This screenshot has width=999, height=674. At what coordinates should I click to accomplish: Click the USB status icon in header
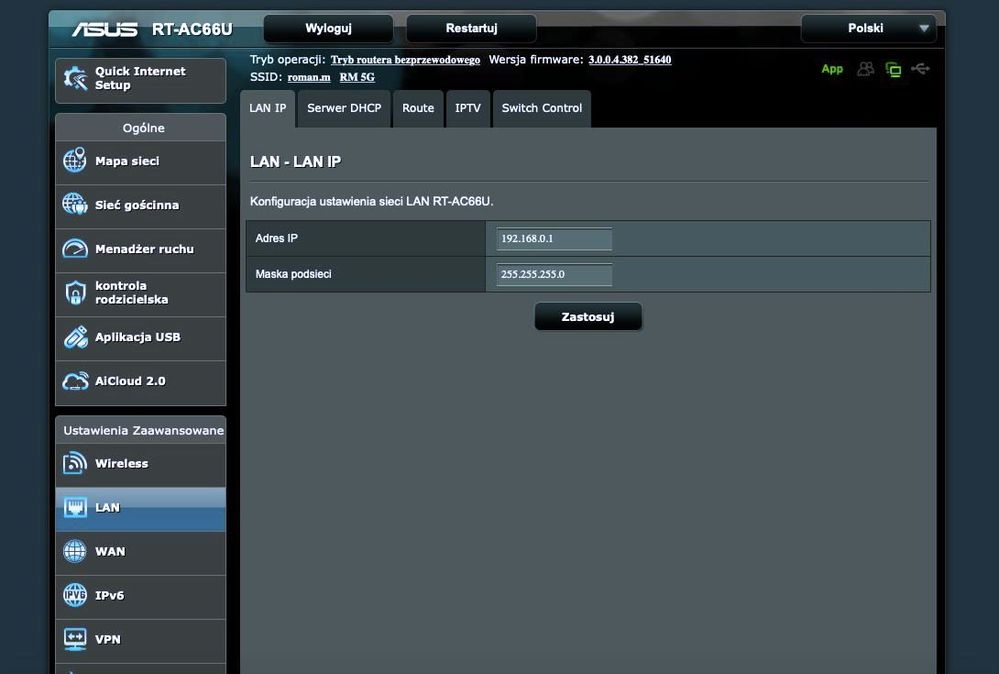[x=920, y=69]
